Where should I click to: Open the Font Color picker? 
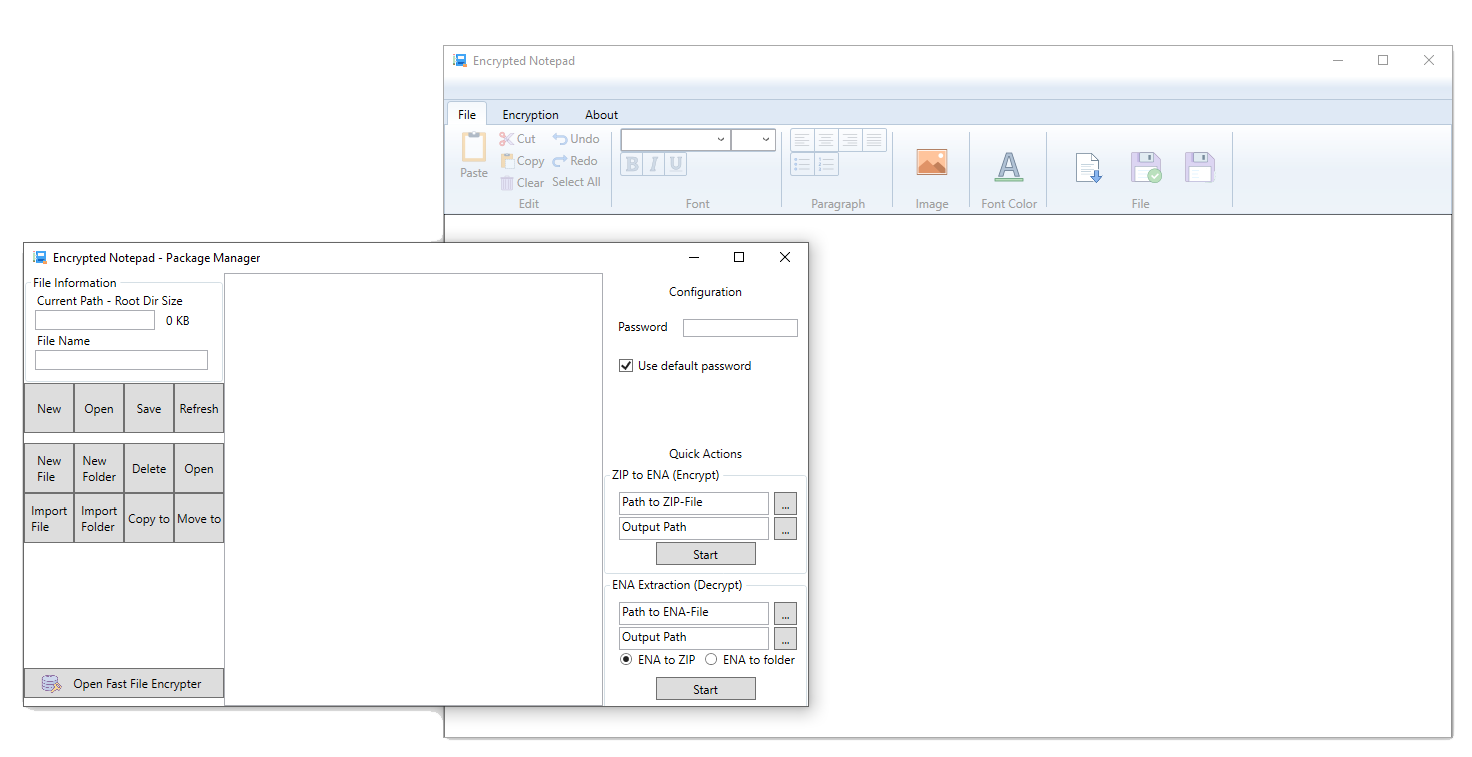(1009, 168)
